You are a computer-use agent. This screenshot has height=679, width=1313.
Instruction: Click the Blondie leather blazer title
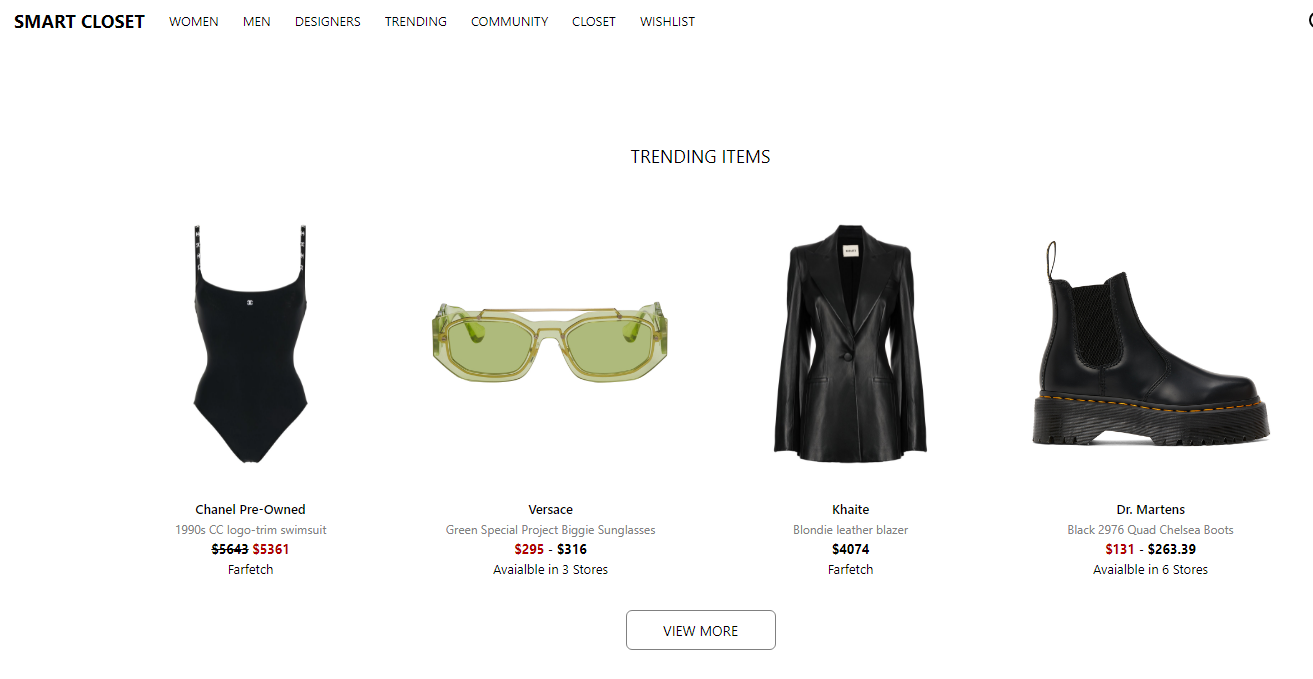pos(851,529)
